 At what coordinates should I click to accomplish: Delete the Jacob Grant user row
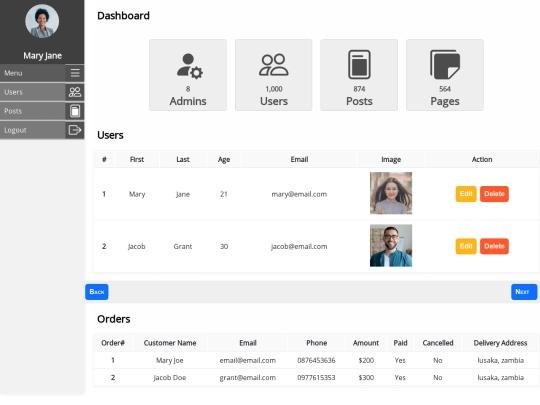tap(494, 246)
